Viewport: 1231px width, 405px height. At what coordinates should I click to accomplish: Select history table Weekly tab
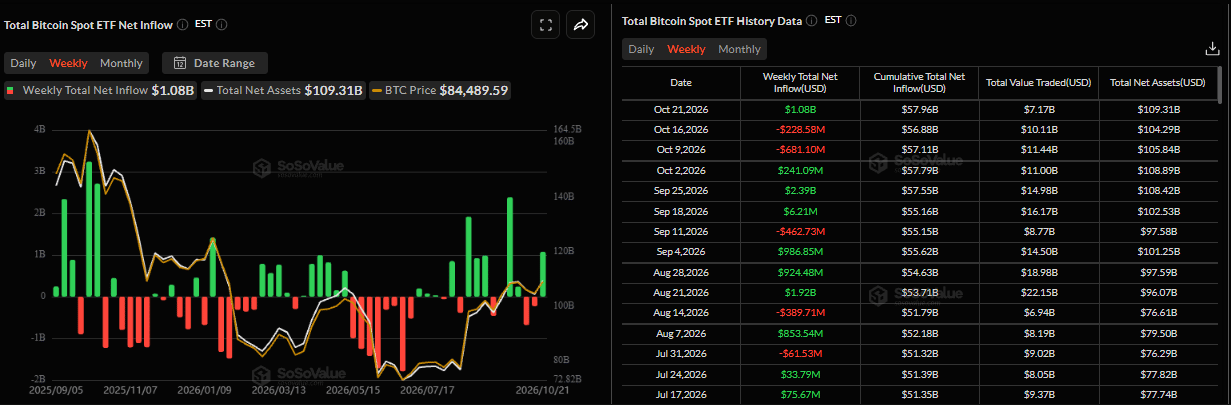point(686,49)
